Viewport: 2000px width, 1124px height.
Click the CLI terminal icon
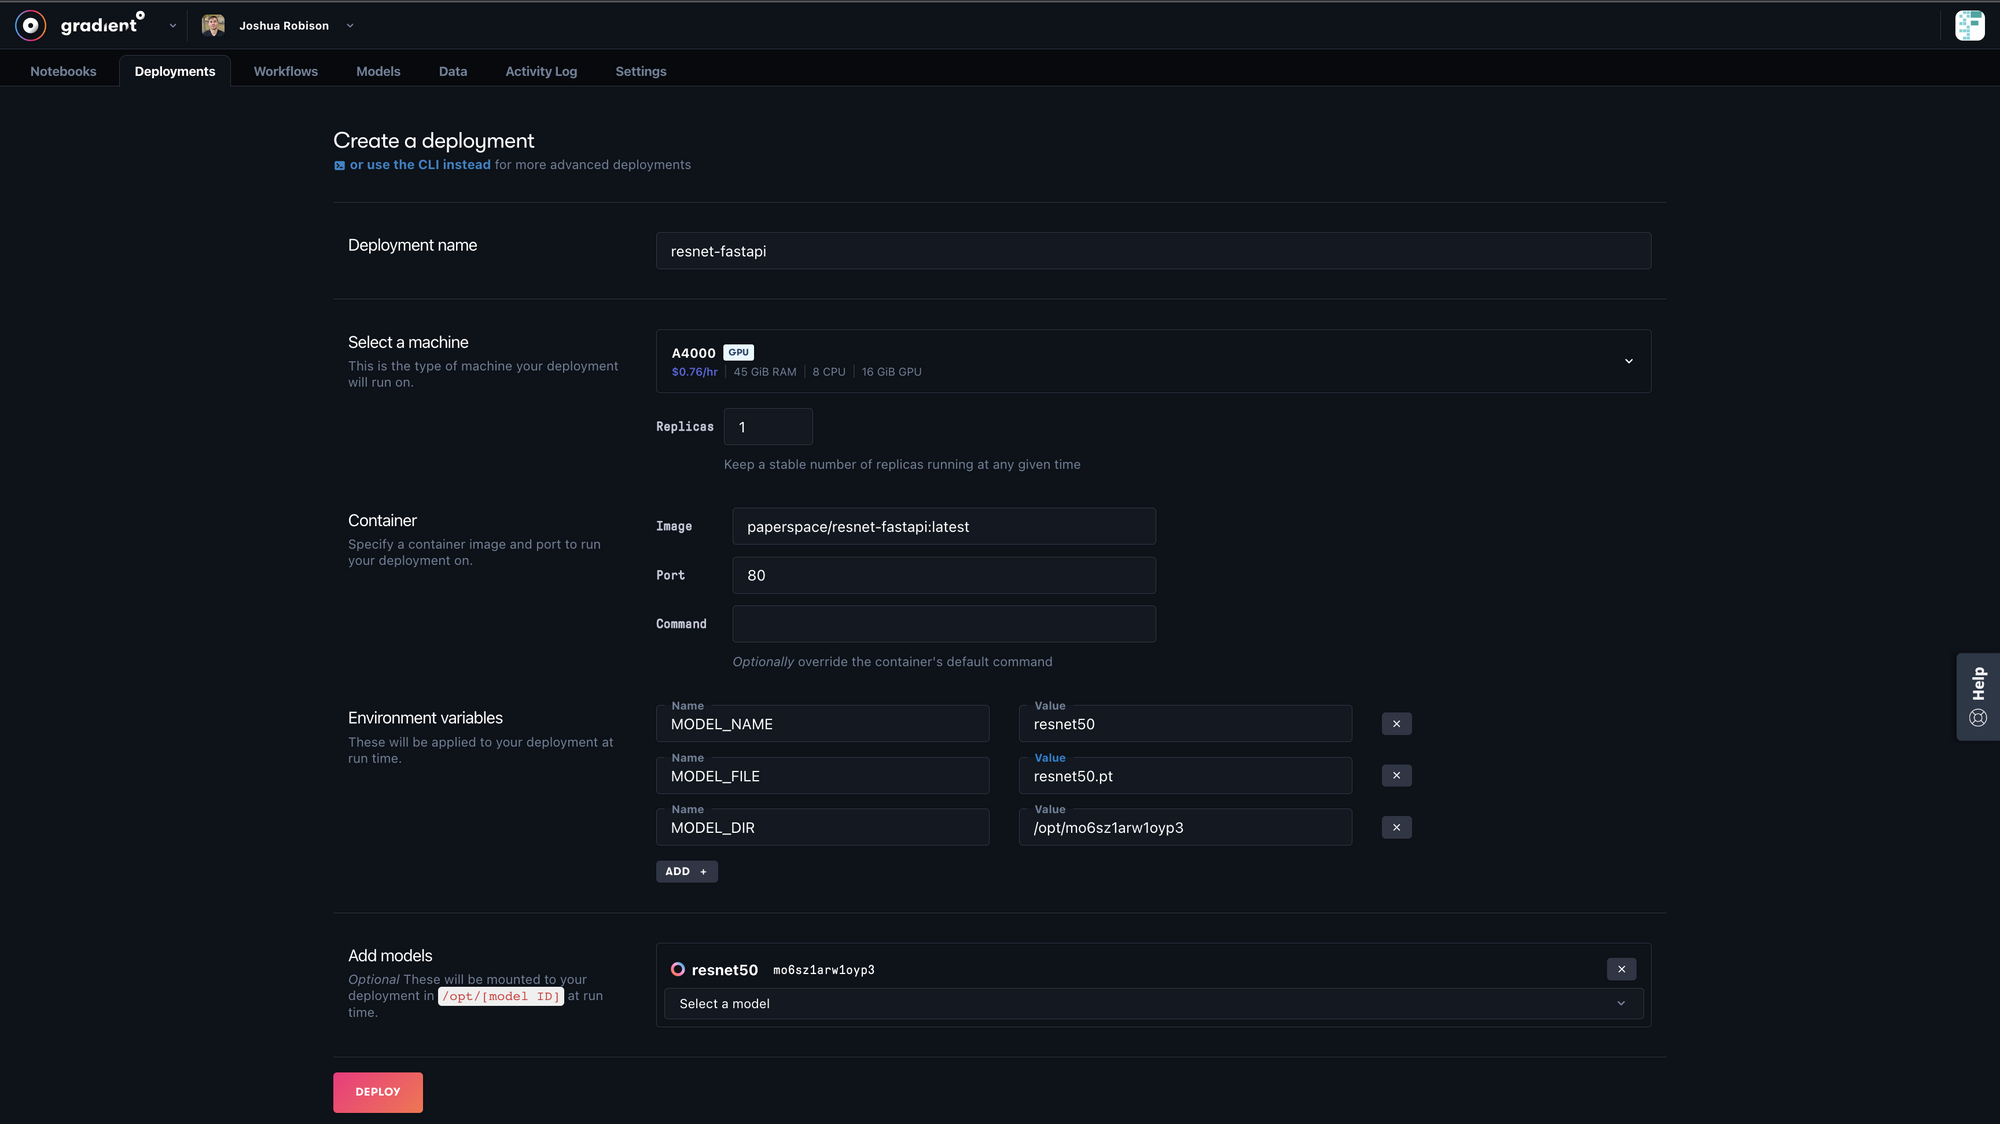(x=340, y=166)
